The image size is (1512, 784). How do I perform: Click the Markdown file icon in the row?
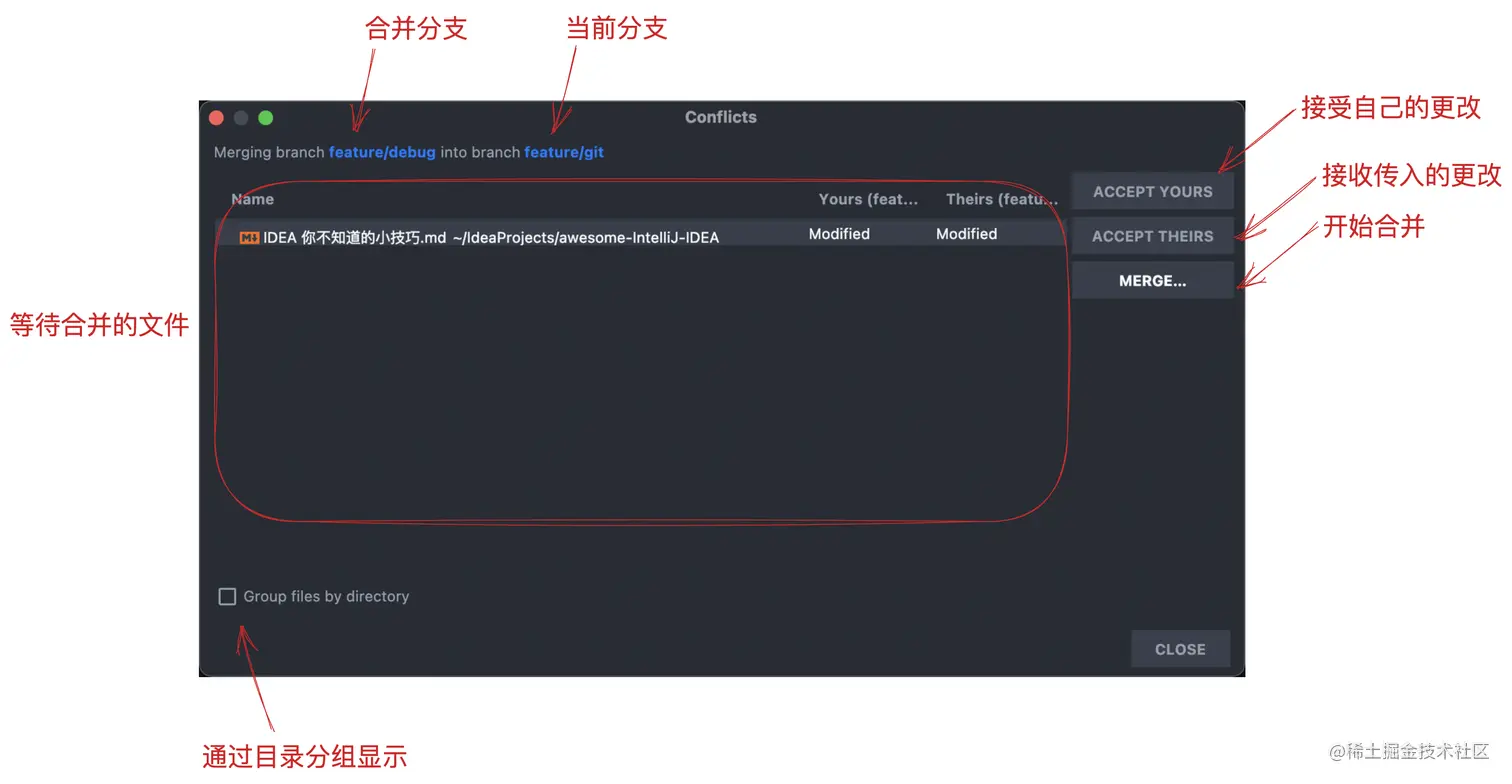[x=249, y=238]
